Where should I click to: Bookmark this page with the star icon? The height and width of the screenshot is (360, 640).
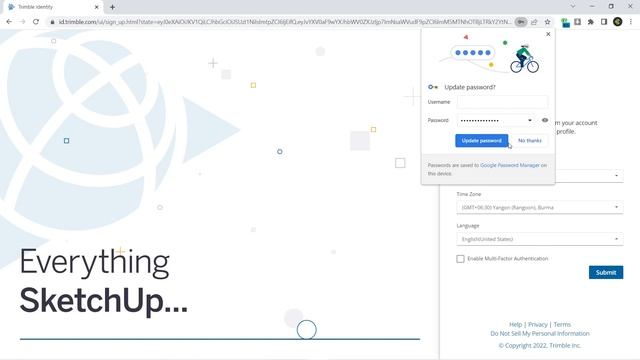pyautogui.click(x=548, y=22)
